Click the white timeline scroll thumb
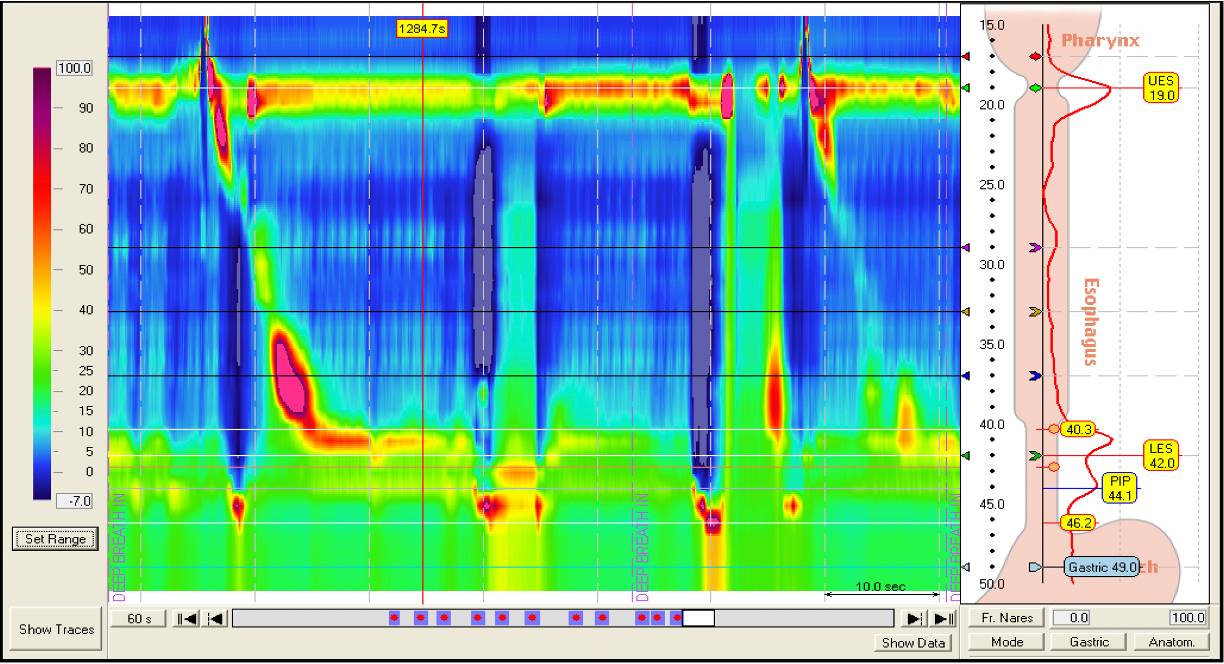This screenshot has height=664, width=1224. click(698, 619)
